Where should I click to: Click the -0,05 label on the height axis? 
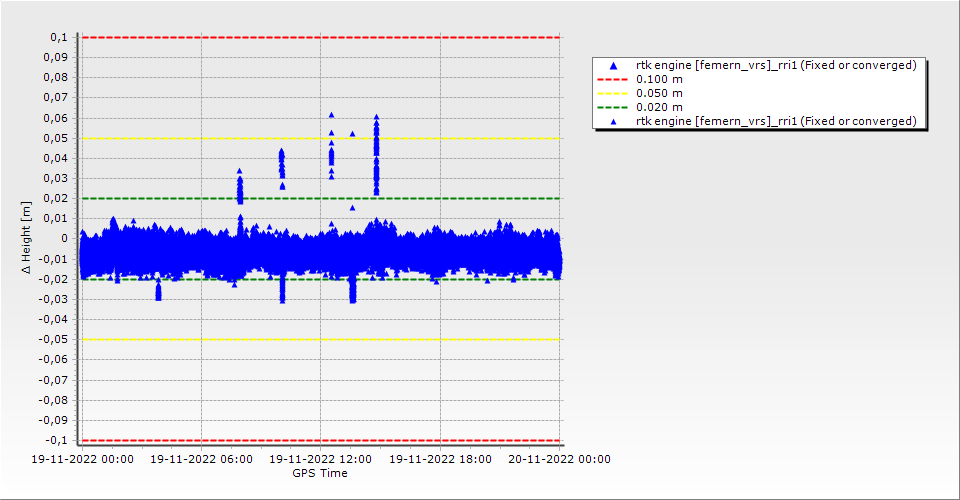pos(52,340)
